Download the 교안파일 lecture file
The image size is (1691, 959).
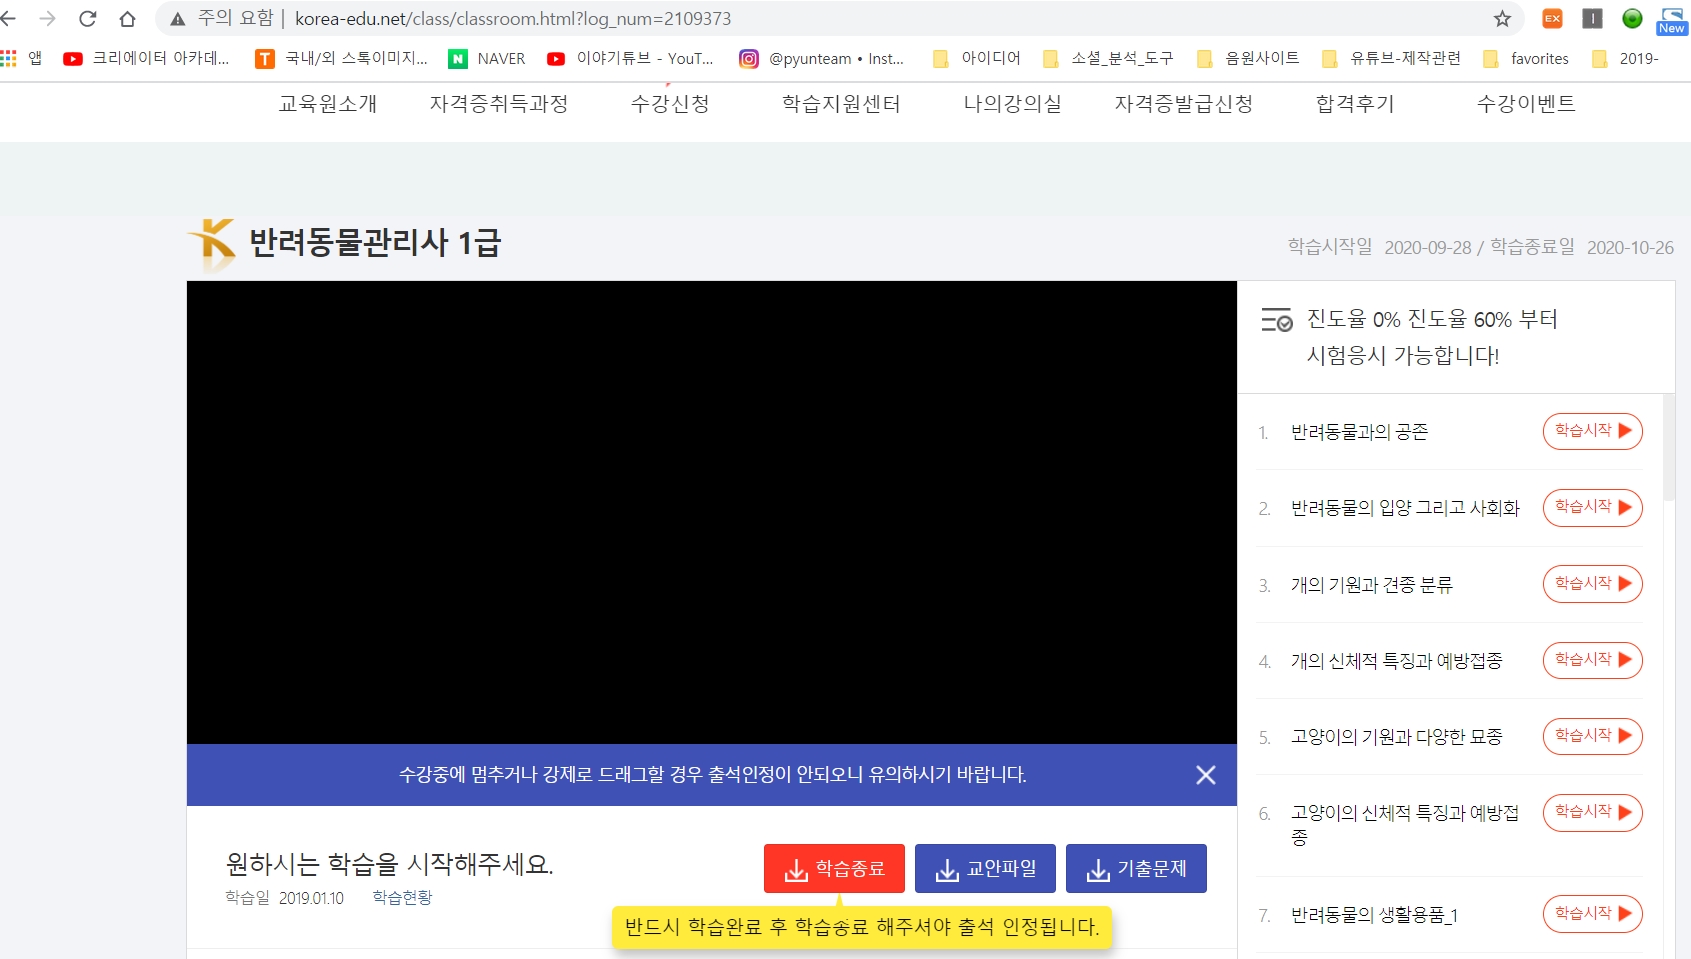tap(985, 869)
